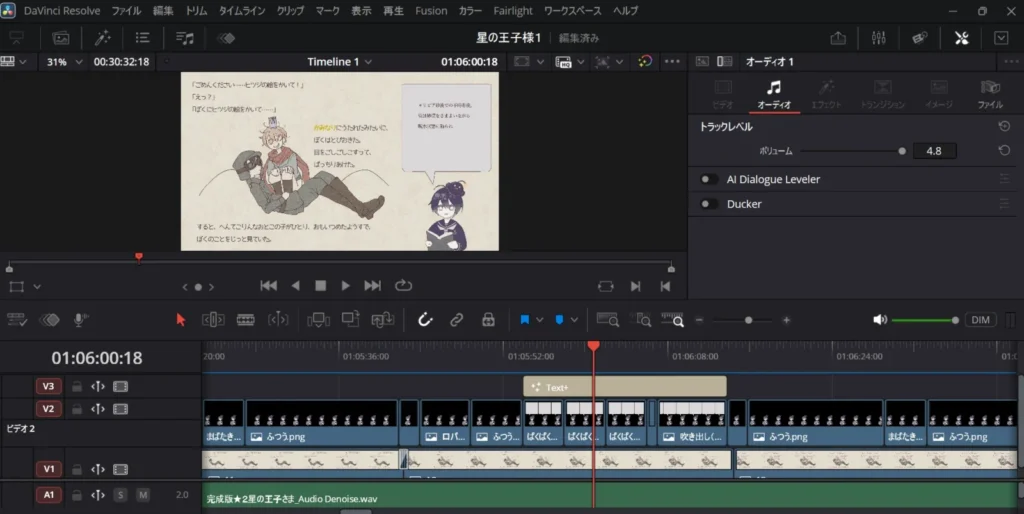This screenshot has height=514, width=1024.
Task: Click the Quick Export icon
Action: [838, 38]
